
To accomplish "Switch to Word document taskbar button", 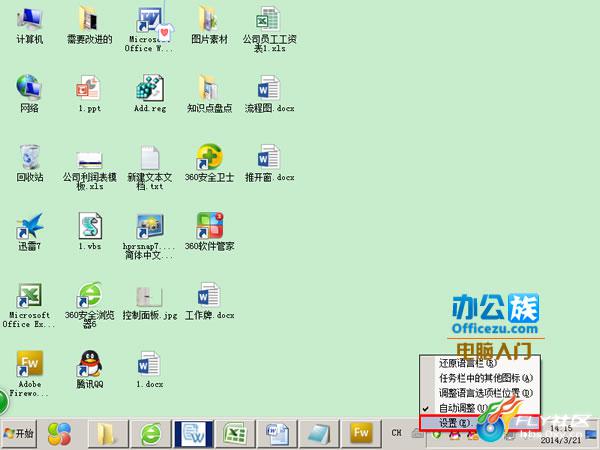I will pyautogui.click(x=277, y=434).
